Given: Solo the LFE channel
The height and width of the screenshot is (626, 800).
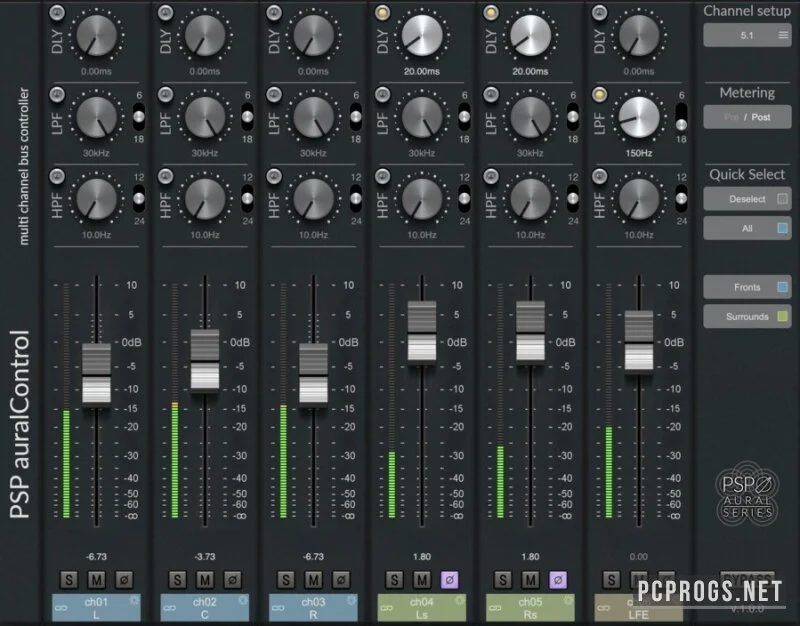Looking at the screenshot, I should (611, 580).
